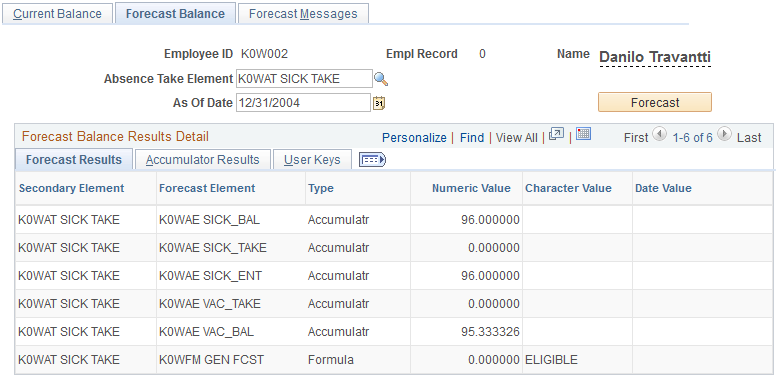This screenshot has width=777, height=377.
Task: Focus the Absence Take Element field
Action: pos(304,79)
